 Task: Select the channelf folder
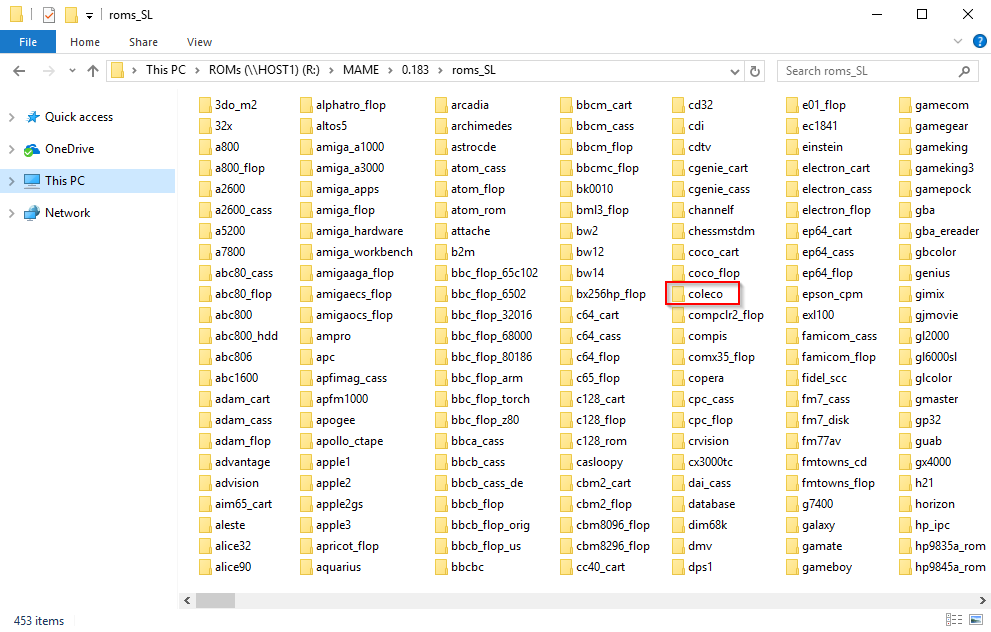pos(703,210)
